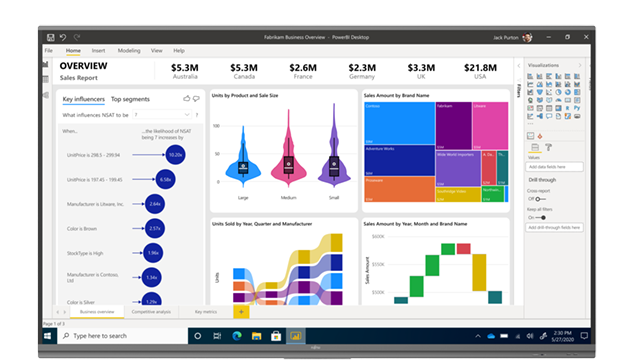Select the Stacked bar chart visualization
Image resolution: width=640 pixels, height=360 pixels.
click(x=530, y=76)
